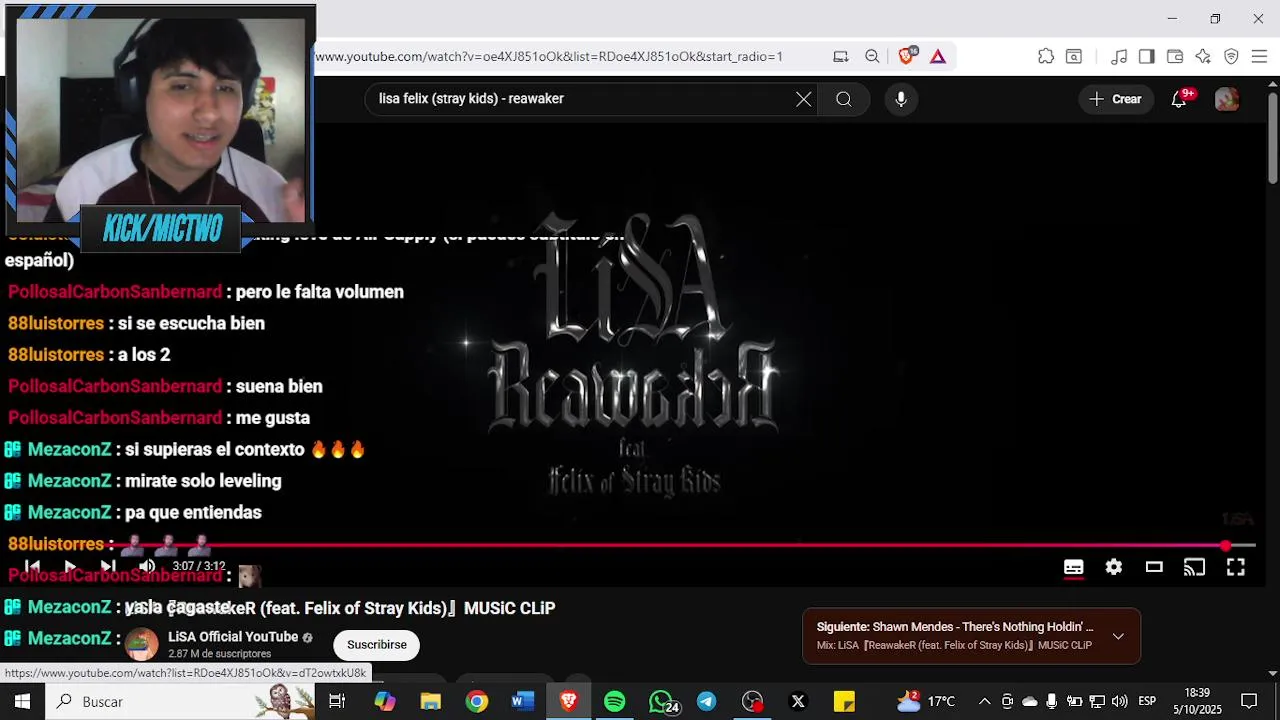The width and height of the screenshot is (1280, 720).
Task: Click the taskbar Buscar search box
Action: coord(180,702)
